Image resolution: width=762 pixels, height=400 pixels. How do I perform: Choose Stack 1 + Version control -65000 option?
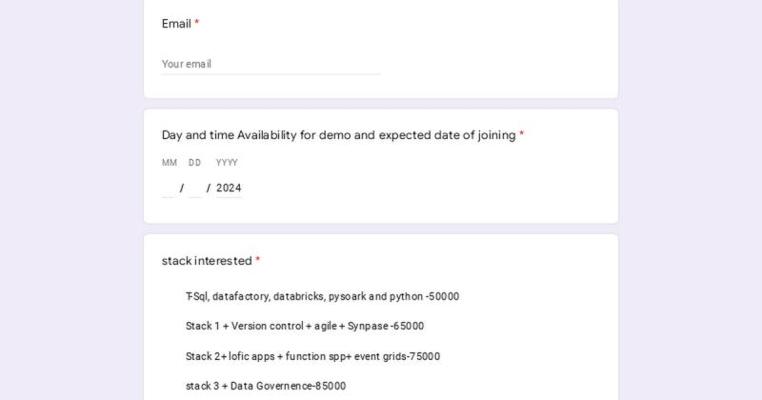point(304,326)
